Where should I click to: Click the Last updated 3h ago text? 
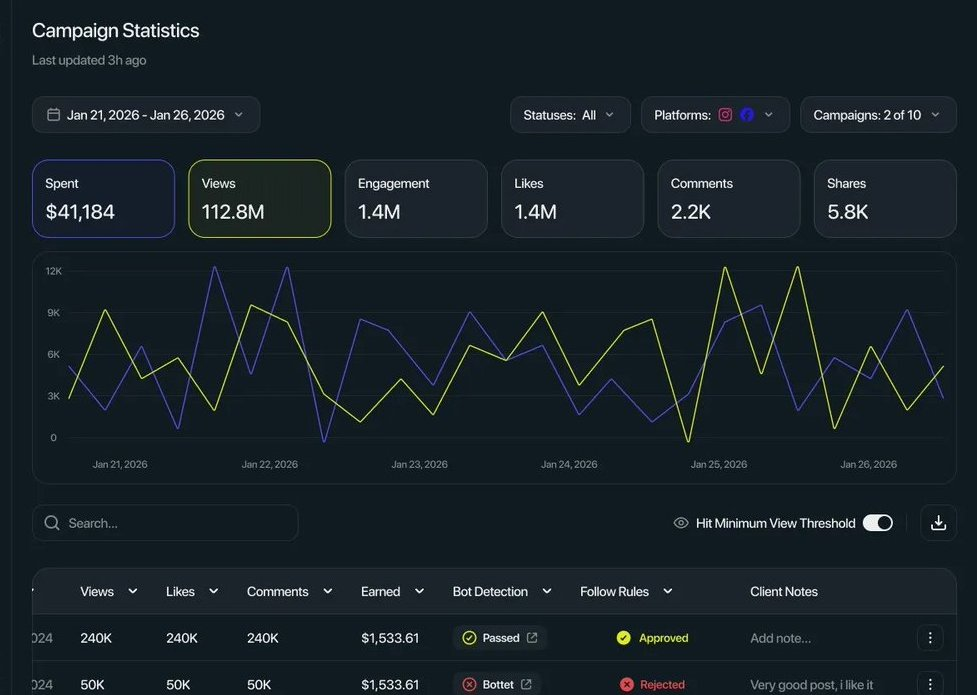(x=89, y=60)
